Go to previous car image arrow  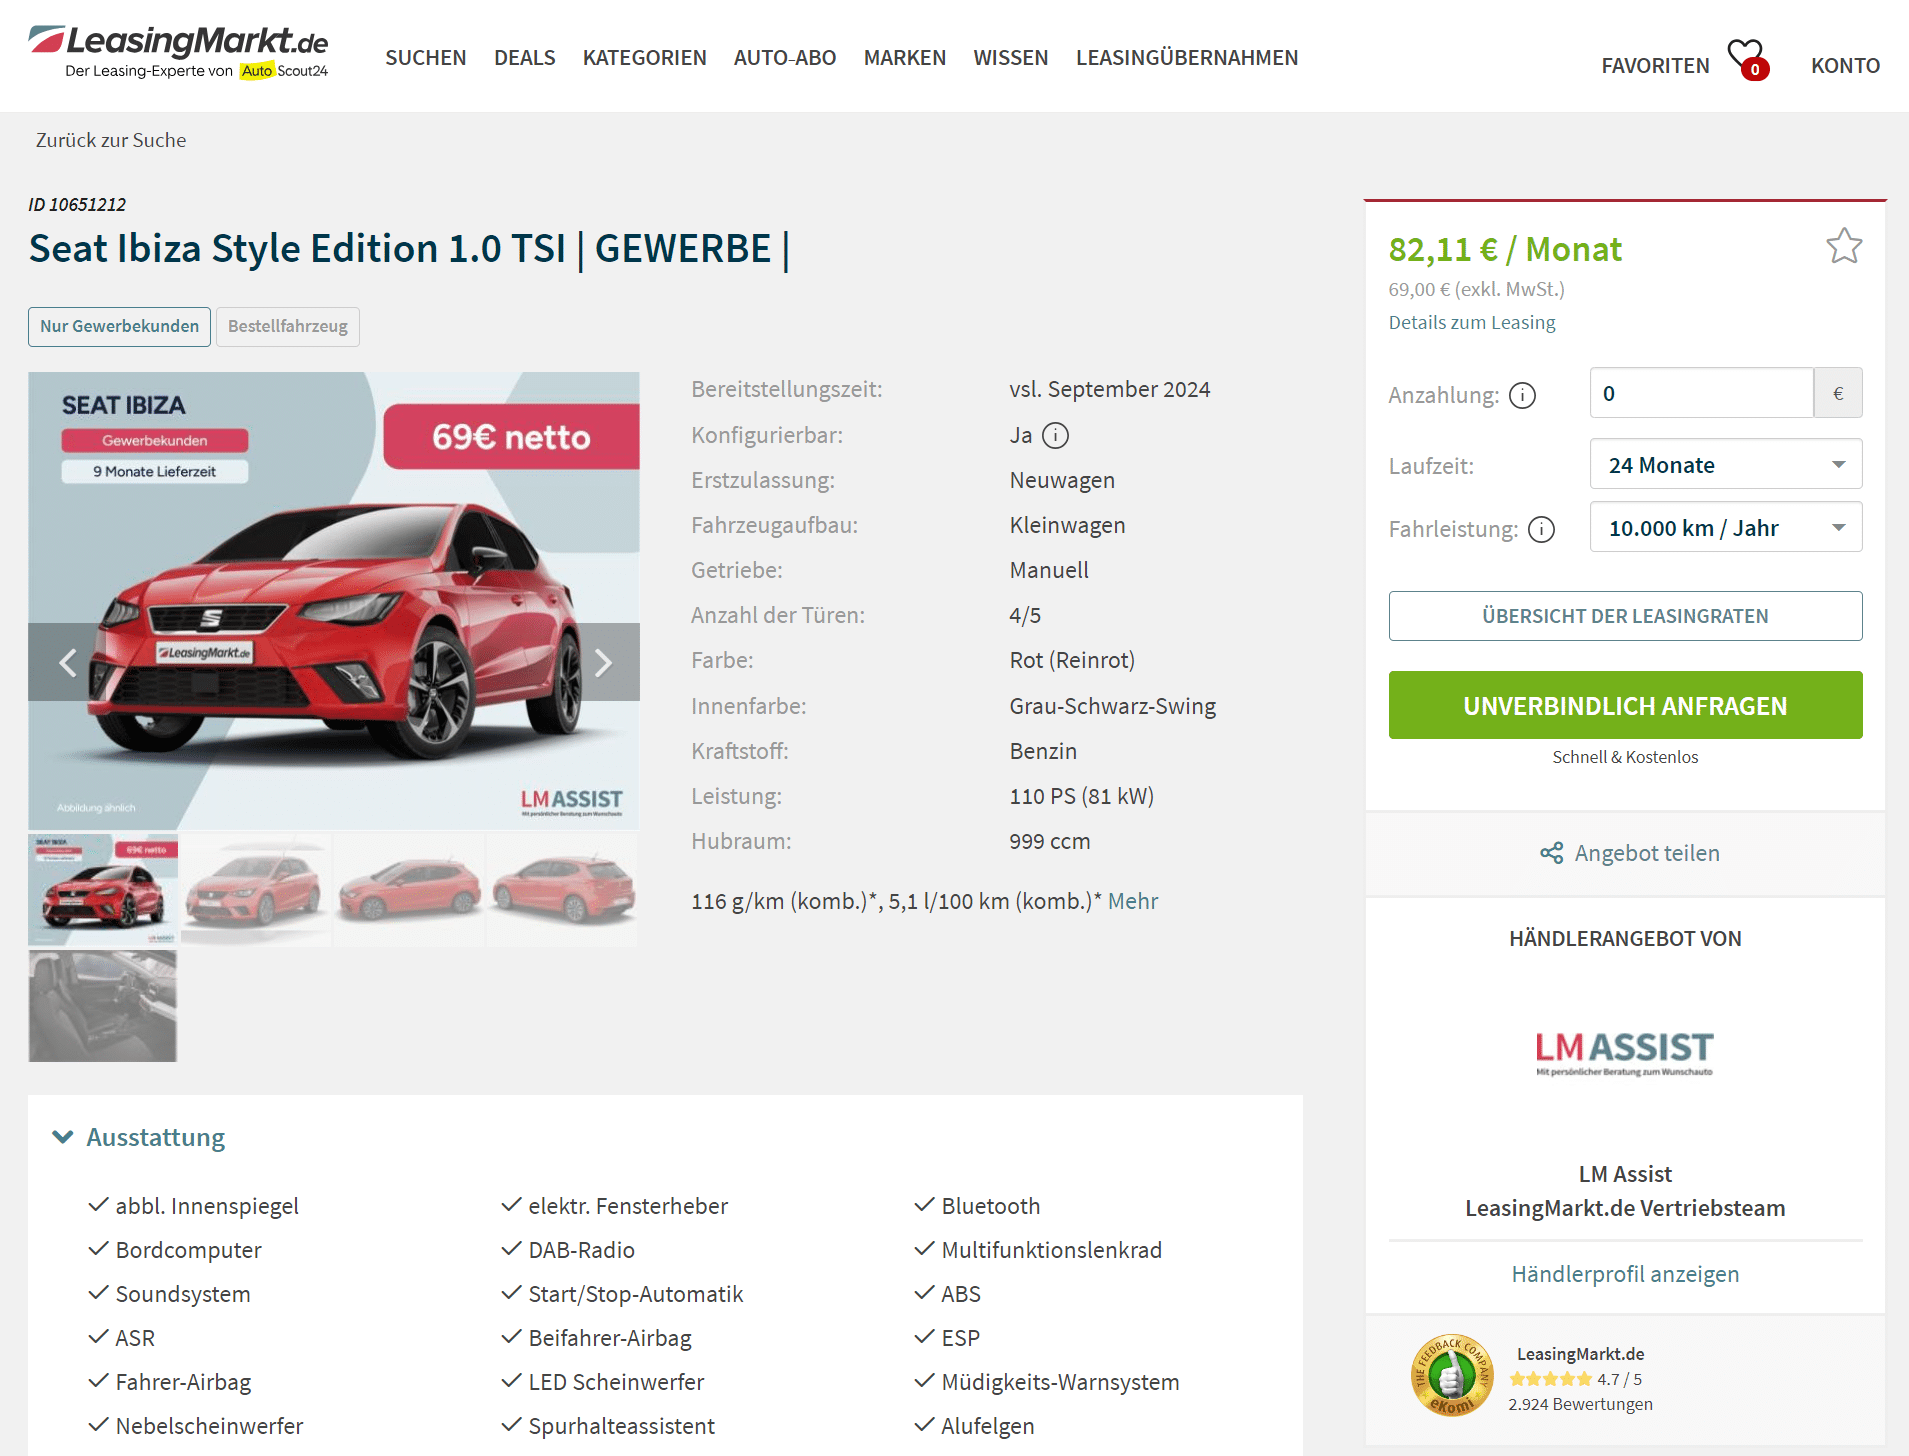coord(67,662)
